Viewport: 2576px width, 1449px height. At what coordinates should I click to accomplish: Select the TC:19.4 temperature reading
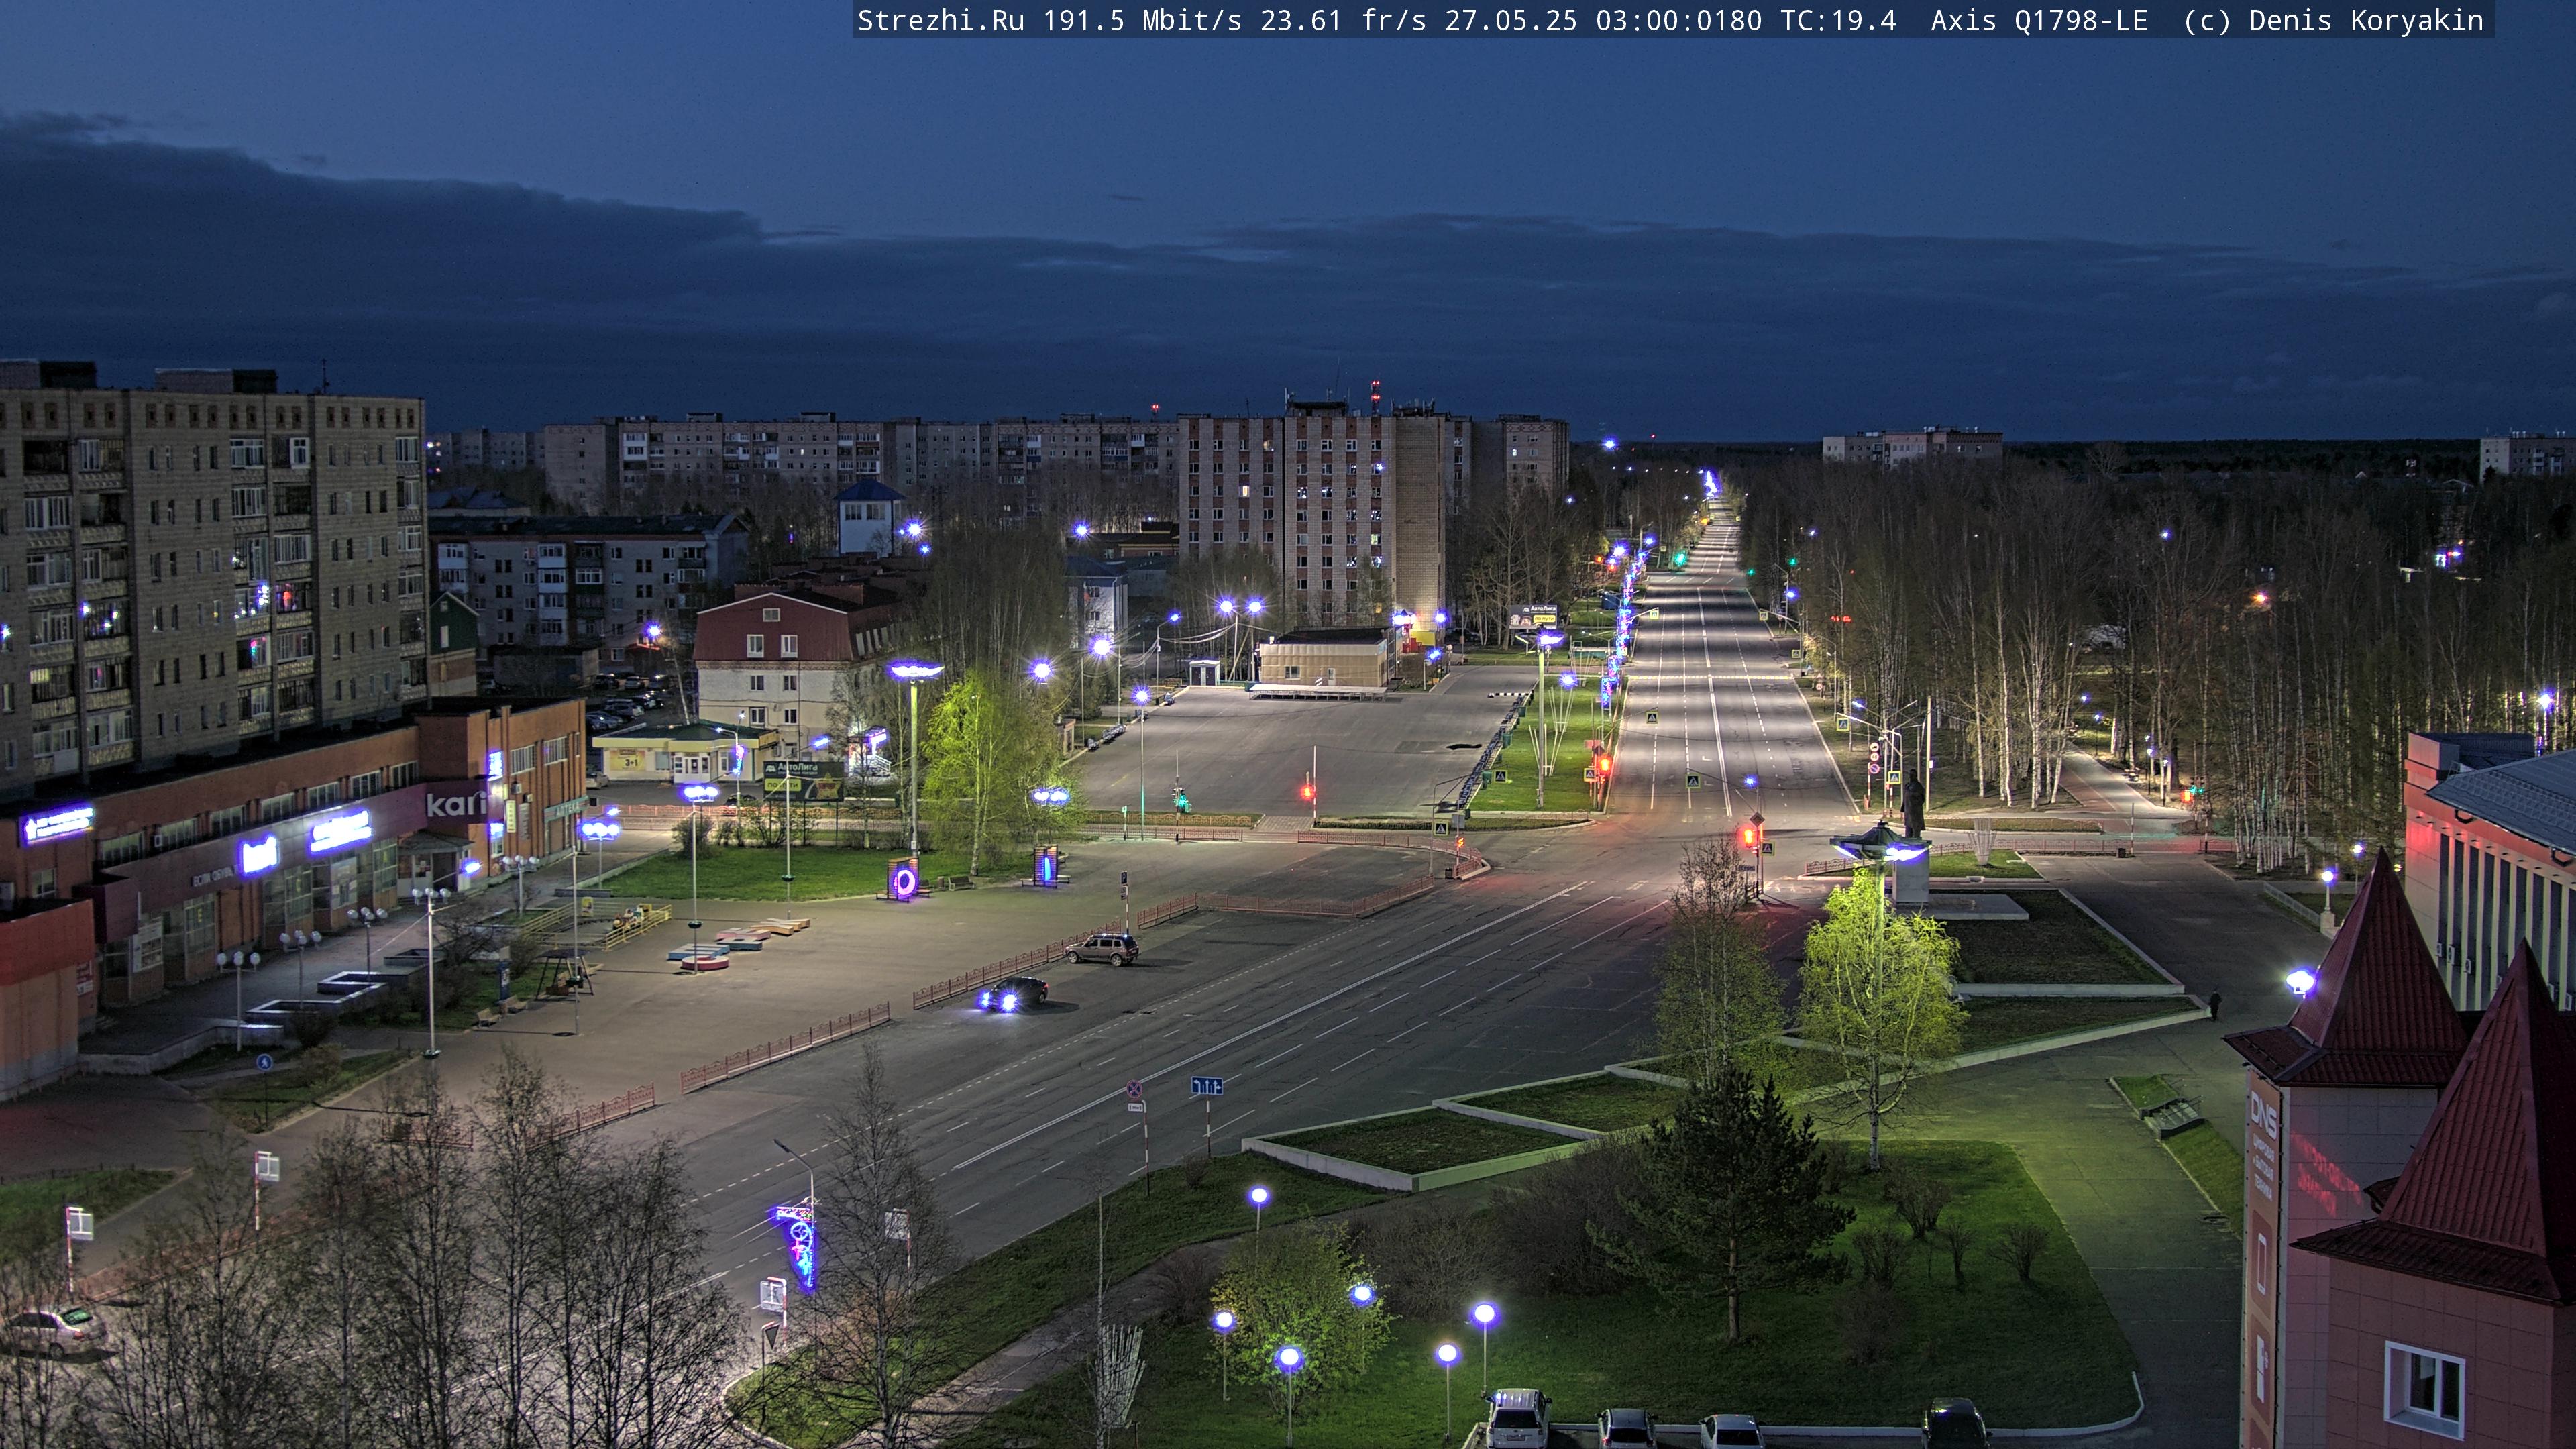(1838, 21)
